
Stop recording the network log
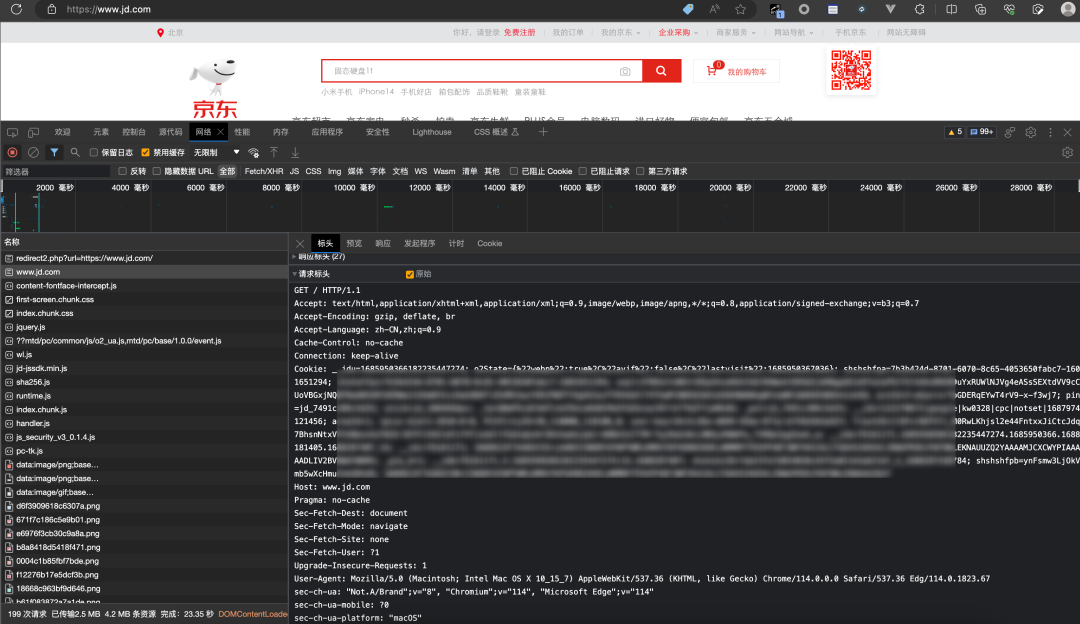point(12,152)
